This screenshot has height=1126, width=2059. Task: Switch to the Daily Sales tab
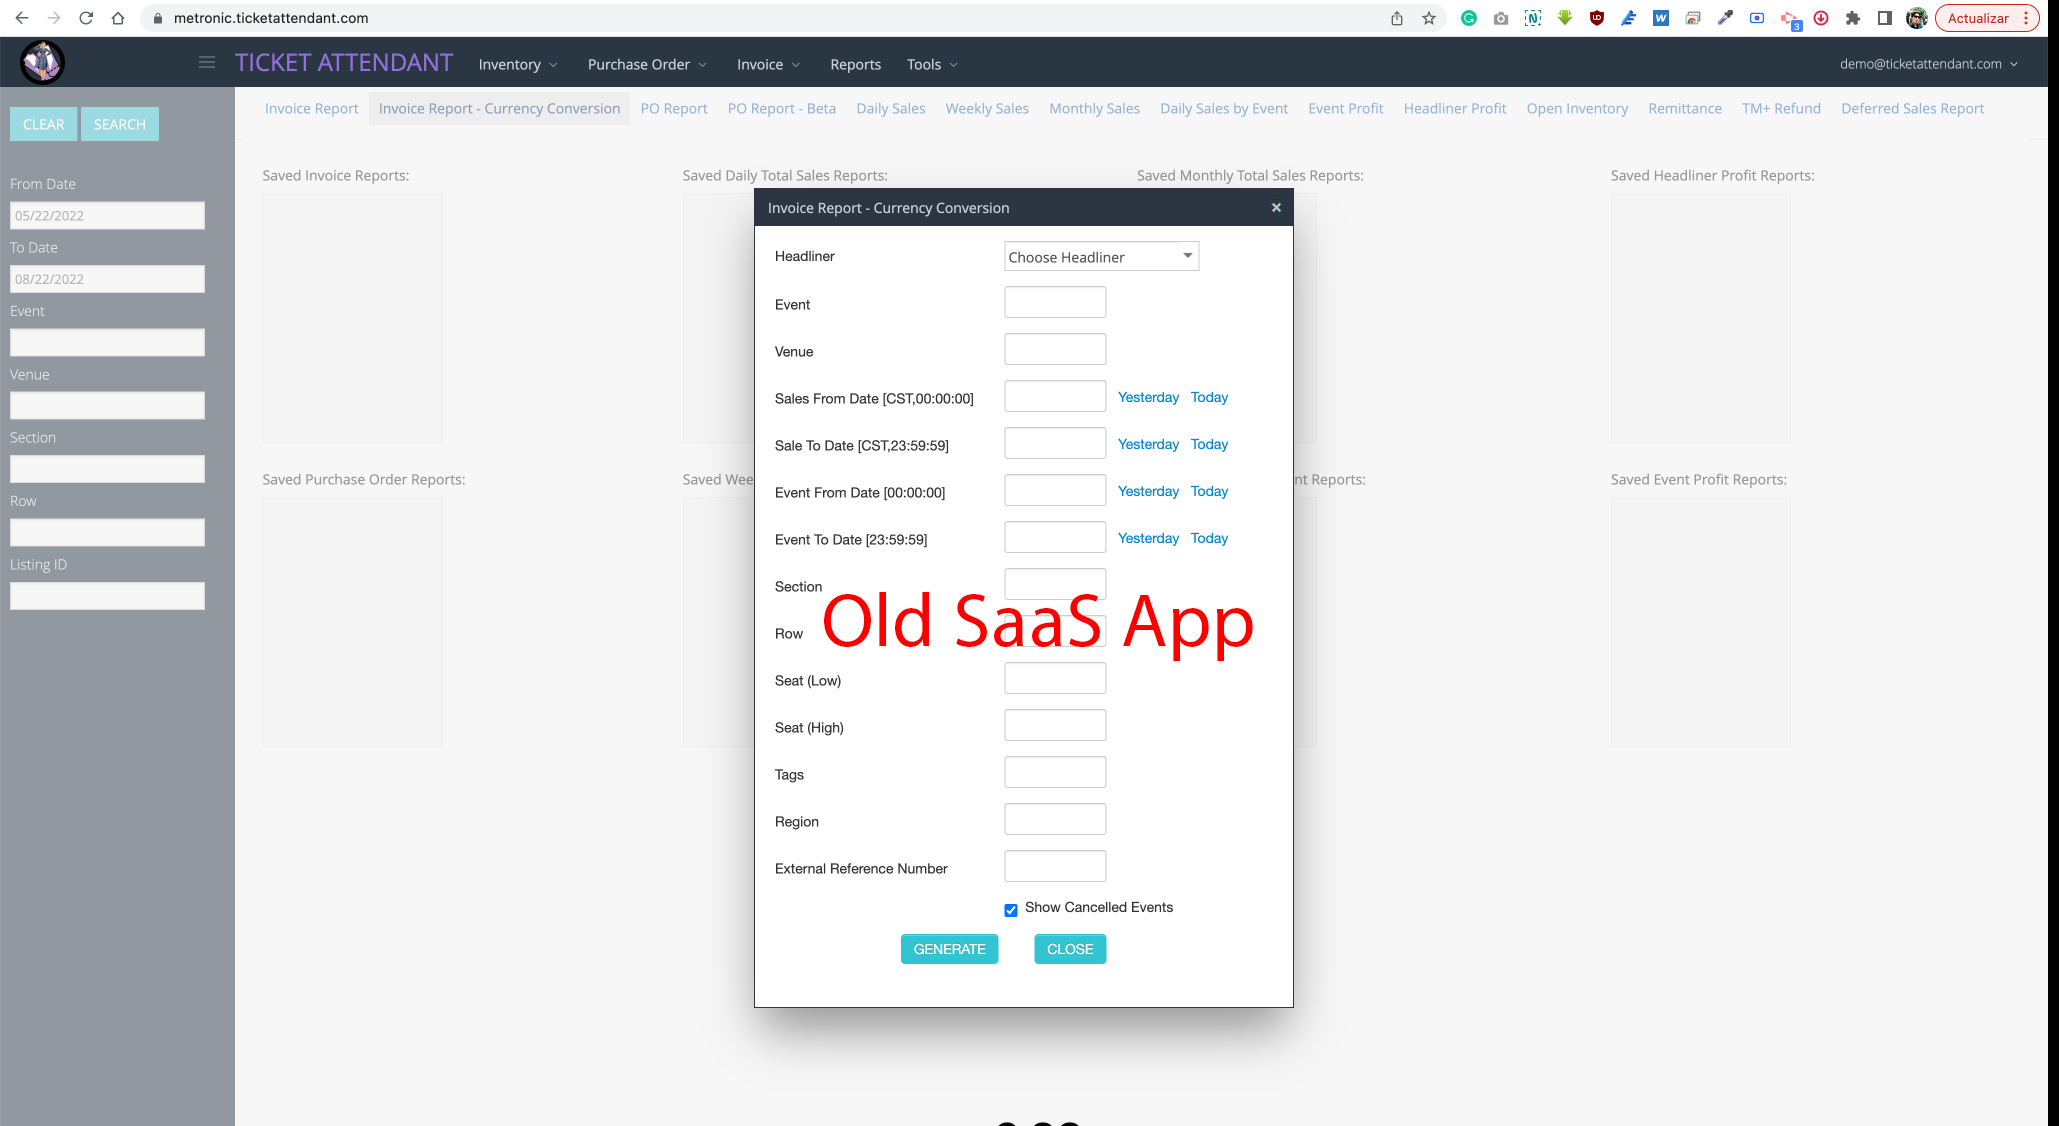point(890,108)
